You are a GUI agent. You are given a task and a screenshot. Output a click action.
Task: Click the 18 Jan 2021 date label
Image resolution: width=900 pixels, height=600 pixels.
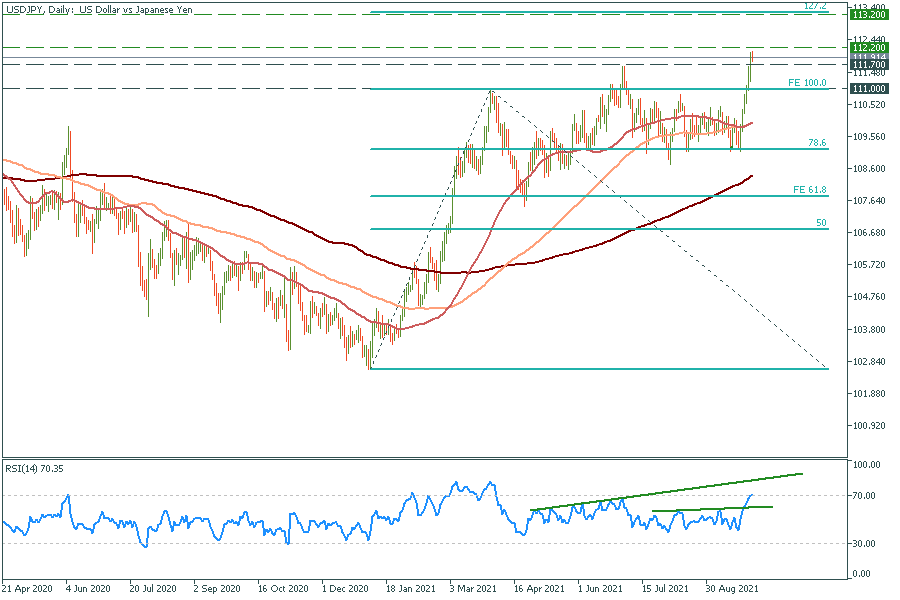[x=410, y=590]
